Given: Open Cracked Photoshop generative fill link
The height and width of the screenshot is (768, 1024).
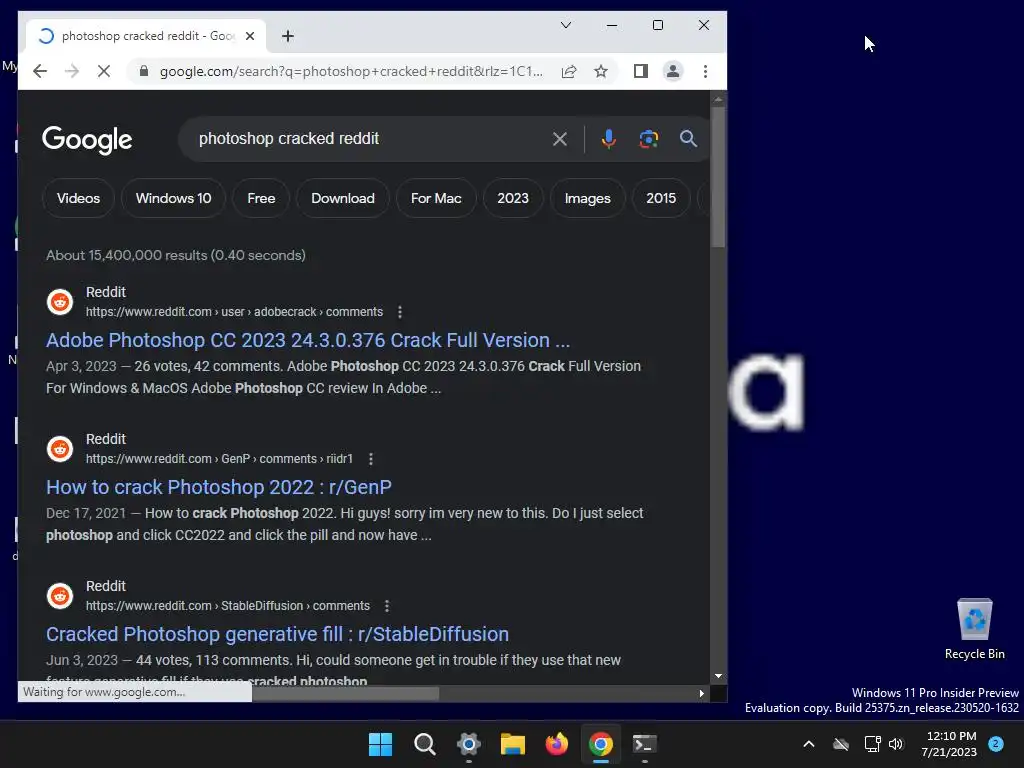Looking at the screenshot, I should [x=277, y=633].
